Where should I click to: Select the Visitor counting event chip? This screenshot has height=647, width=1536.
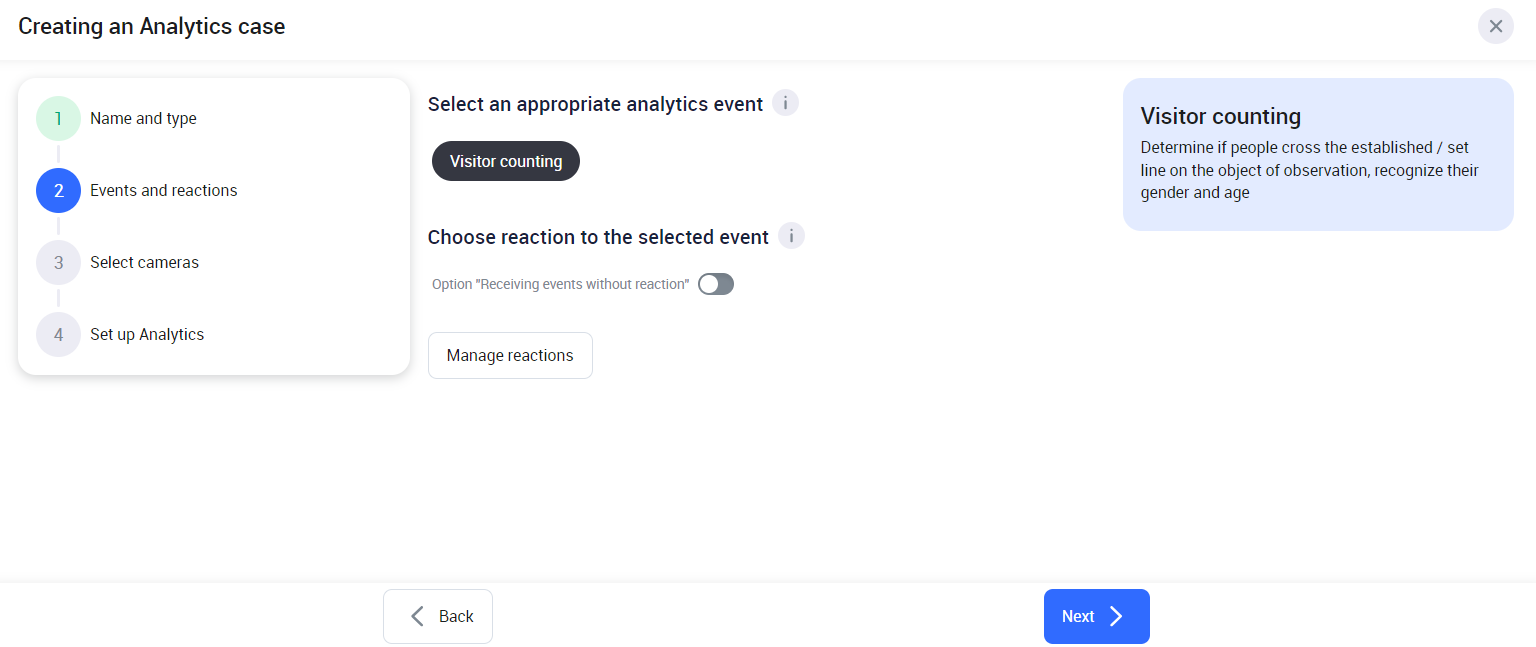click(x=506, y=161)
